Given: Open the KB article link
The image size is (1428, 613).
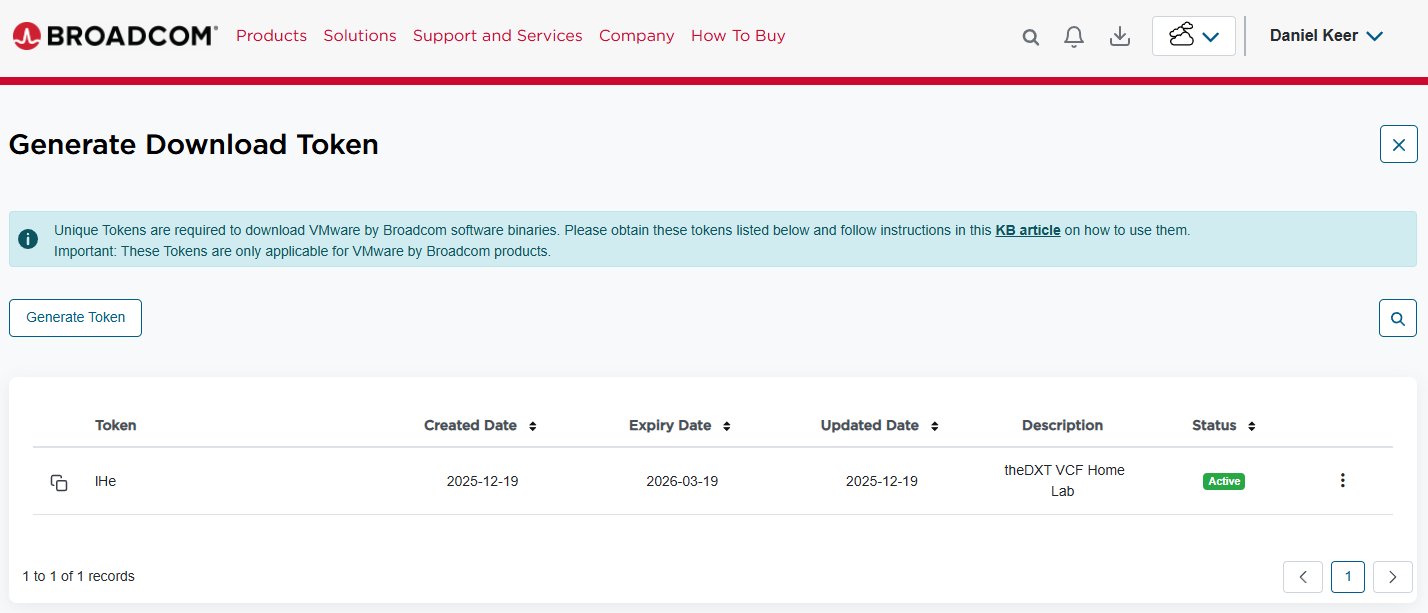Looking at the screenshot, I should tap(1027, 230).
